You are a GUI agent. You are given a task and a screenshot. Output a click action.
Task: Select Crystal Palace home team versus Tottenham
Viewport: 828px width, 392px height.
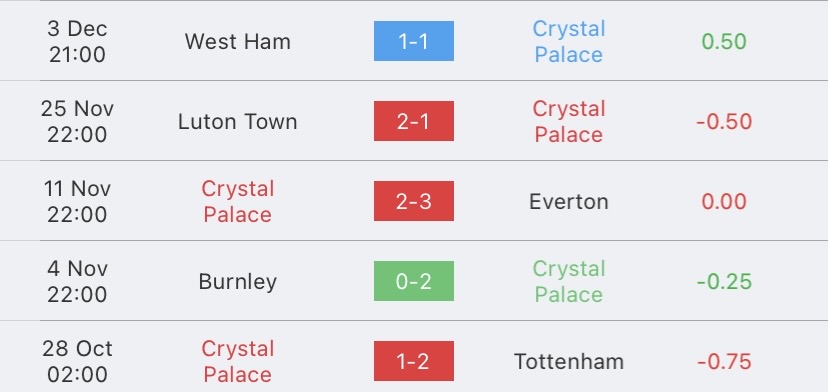[238, 362]
